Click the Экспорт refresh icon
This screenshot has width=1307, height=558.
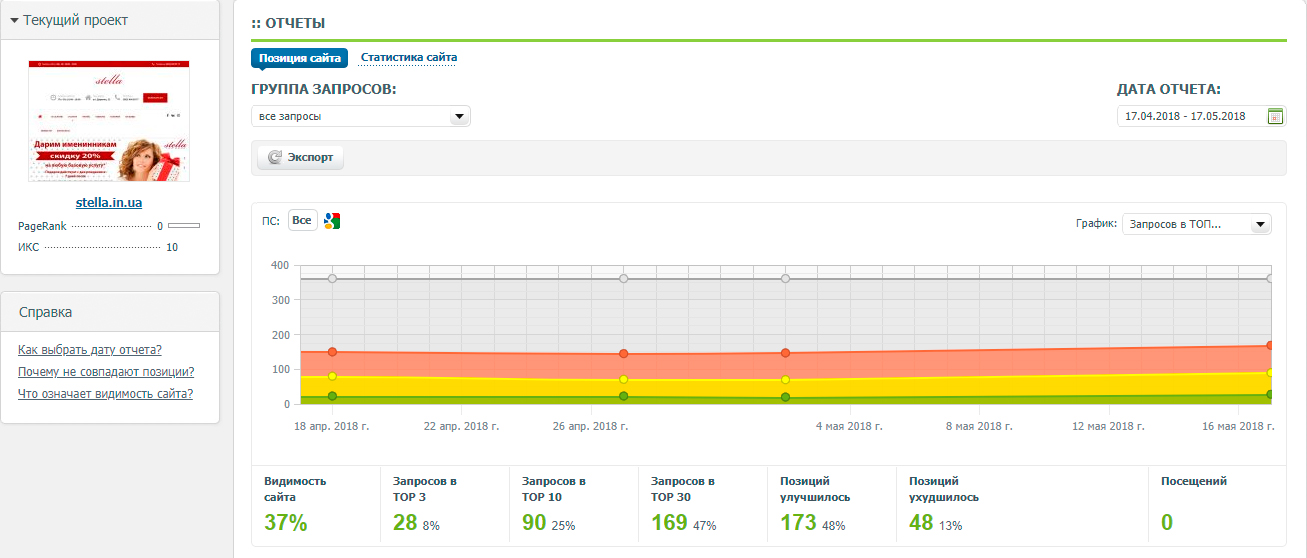click(x=275, y=158)
